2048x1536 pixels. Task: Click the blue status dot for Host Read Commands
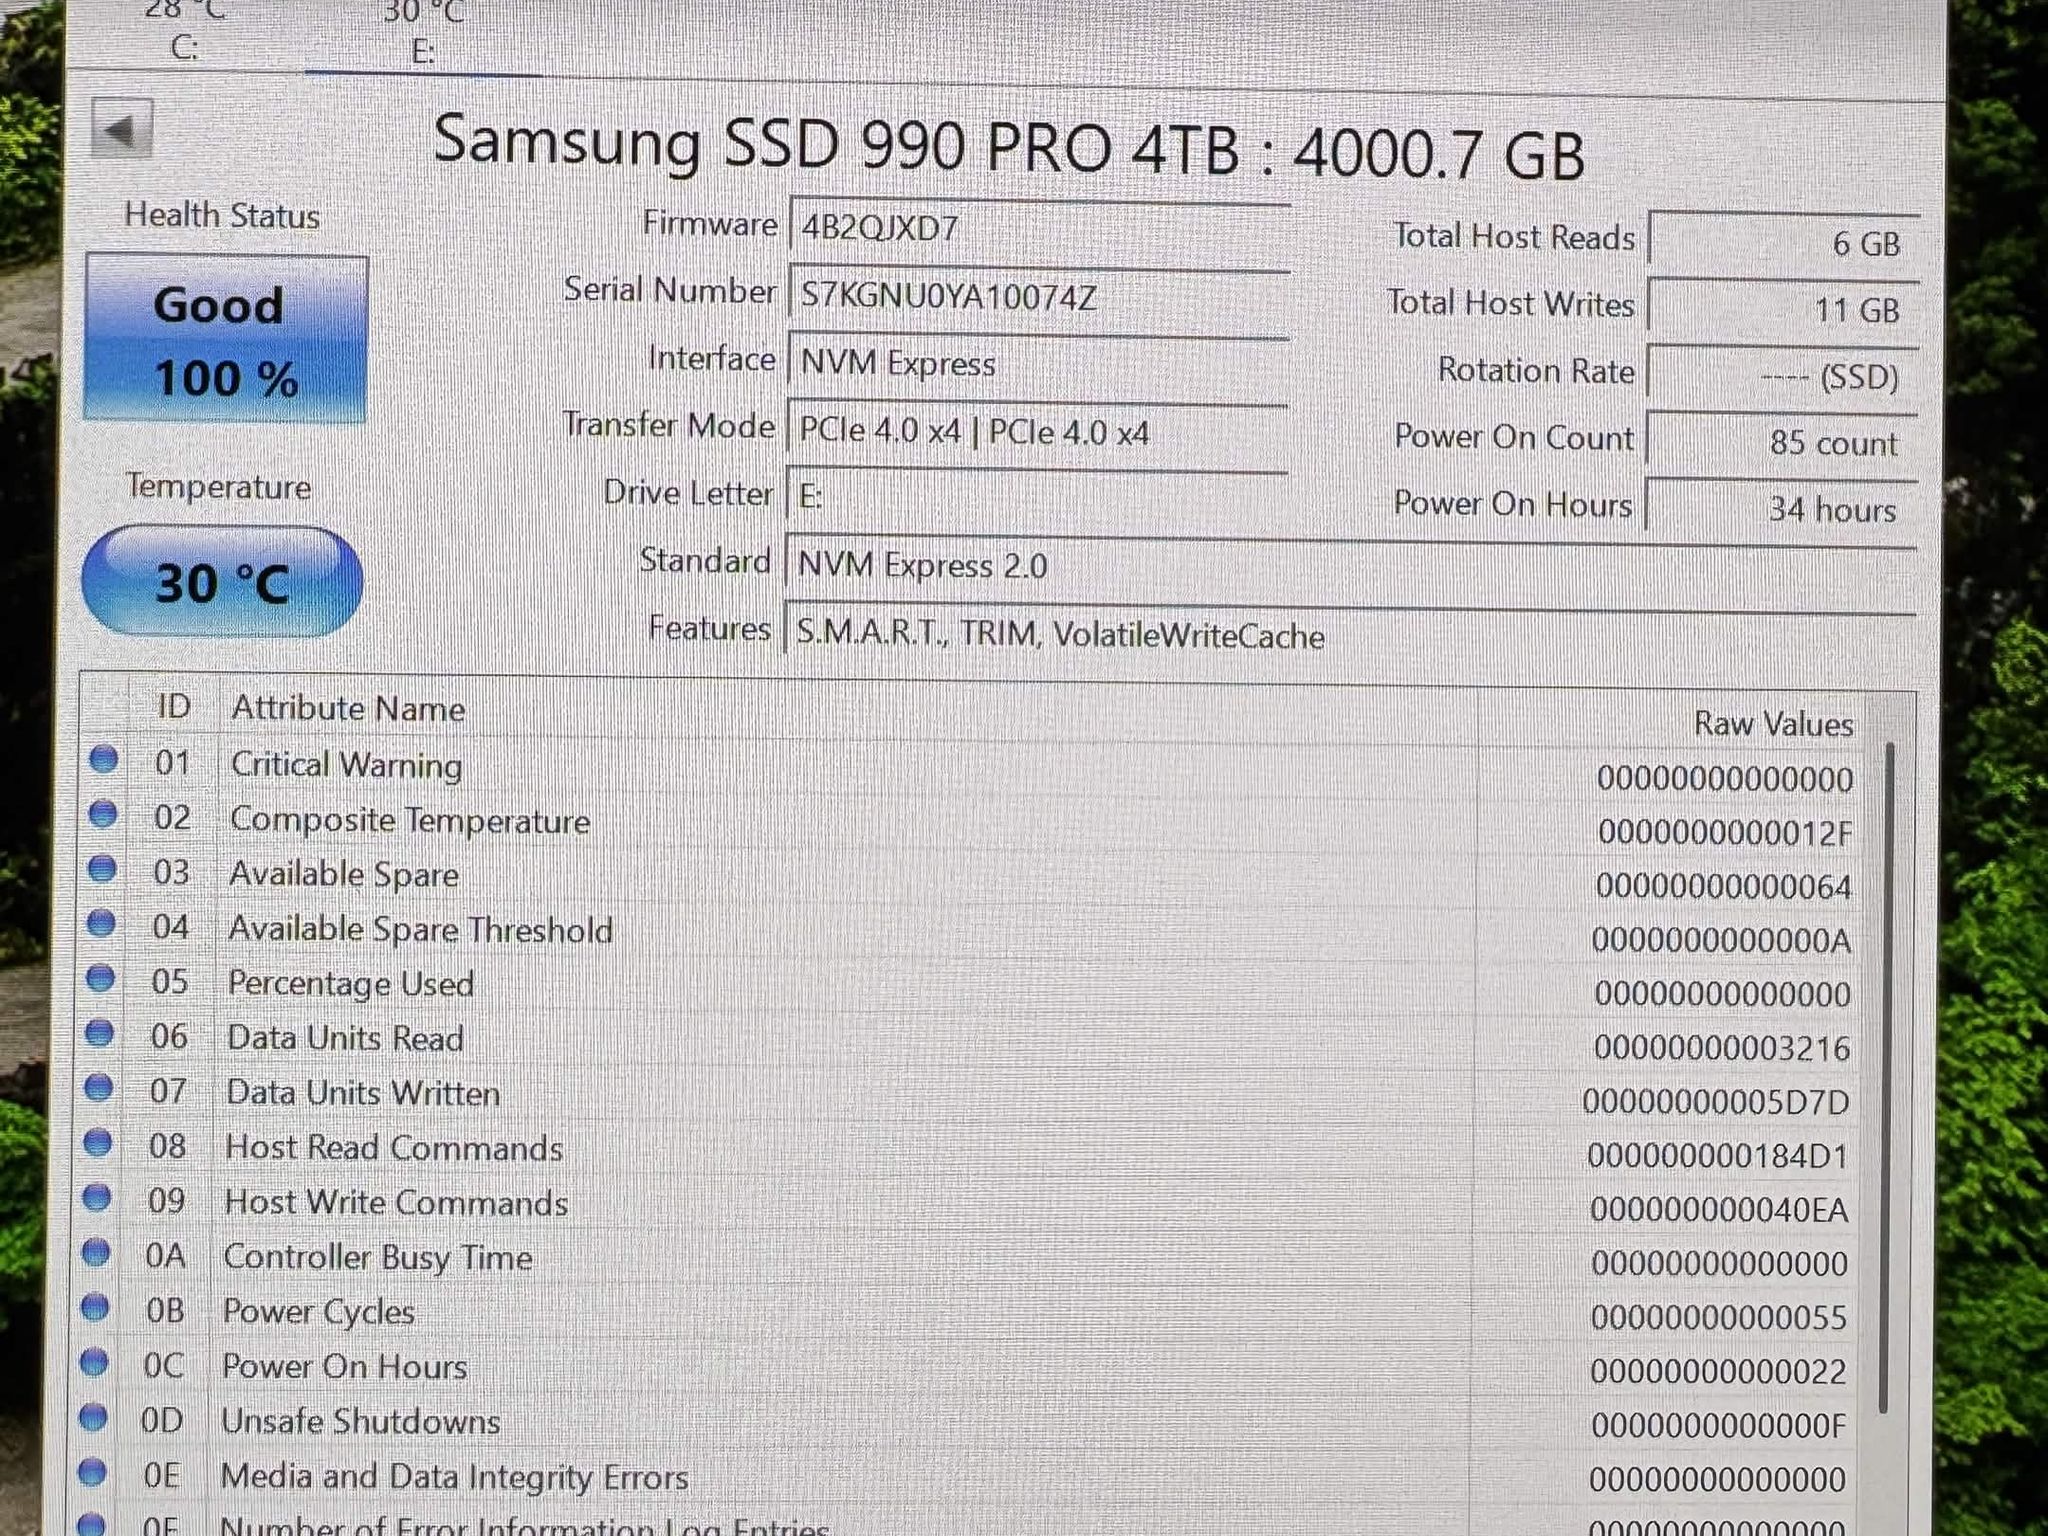click(x=97, y=1143)
